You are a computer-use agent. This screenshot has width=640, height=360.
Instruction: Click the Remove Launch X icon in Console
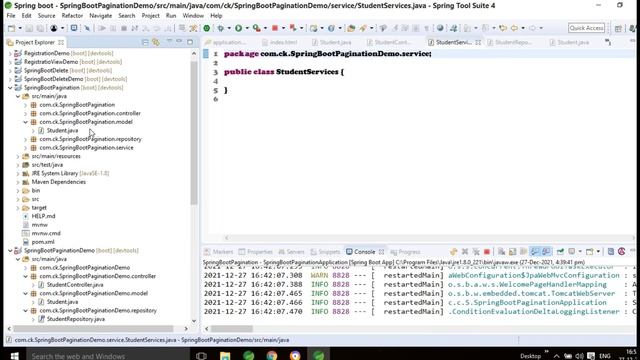(x=464, y=251)
